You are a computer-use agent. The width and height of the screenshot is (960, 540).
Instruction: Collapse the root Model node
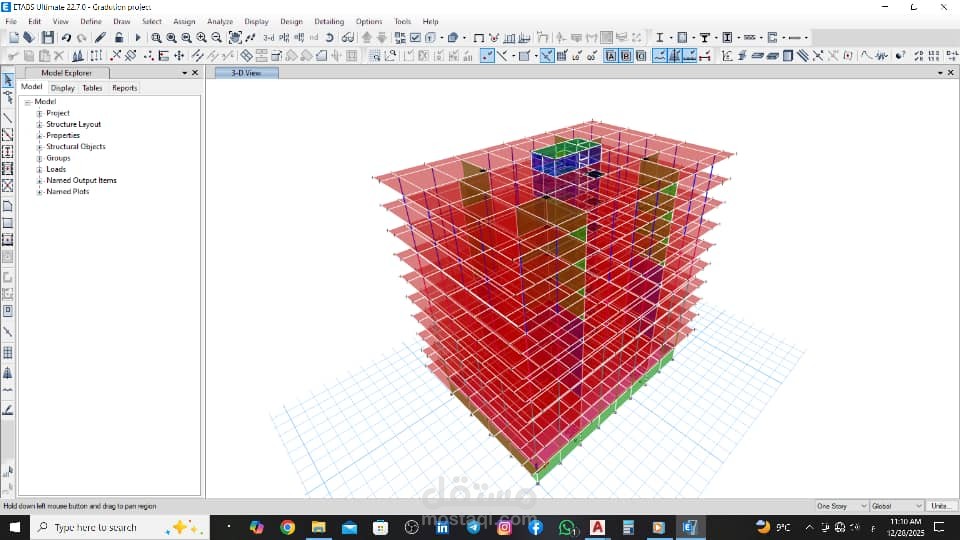coord(28,102)
